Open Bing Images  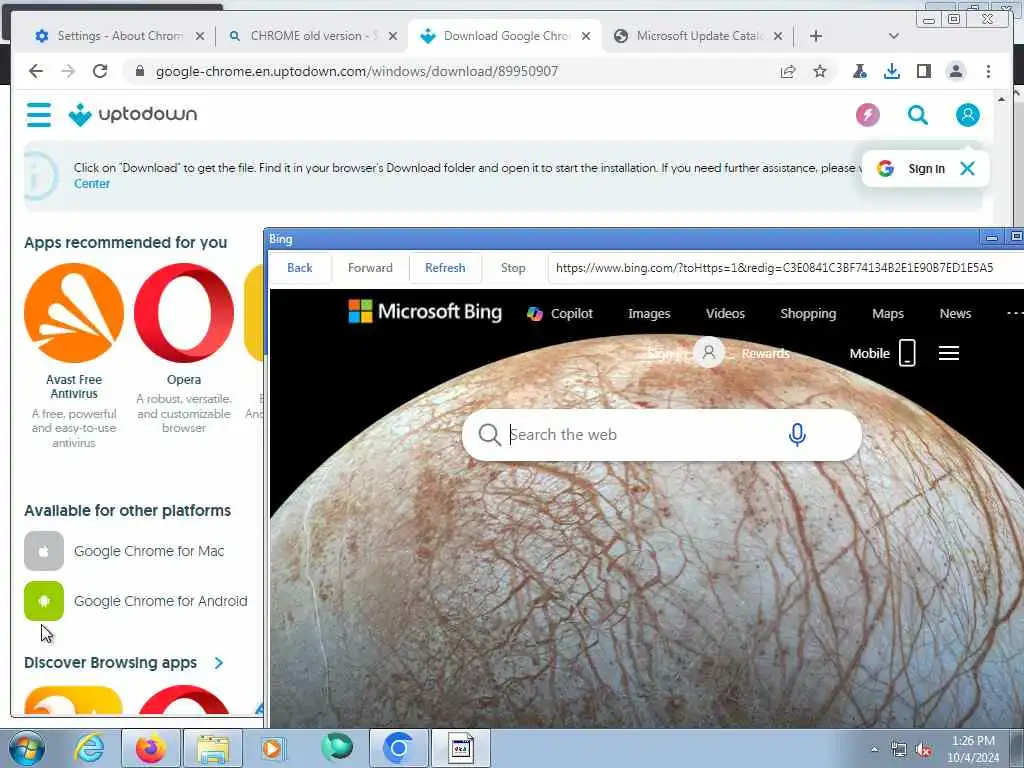tap(649, 313)
